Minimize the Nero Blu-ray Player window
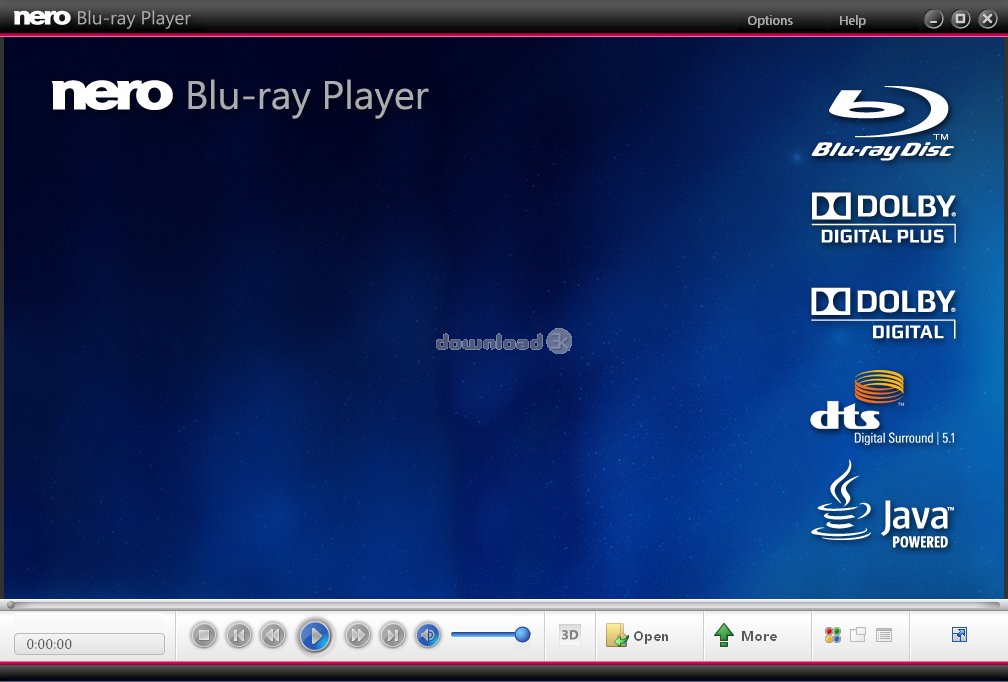The width and height of the screenshot is (1008, 682). coord(933,20)
